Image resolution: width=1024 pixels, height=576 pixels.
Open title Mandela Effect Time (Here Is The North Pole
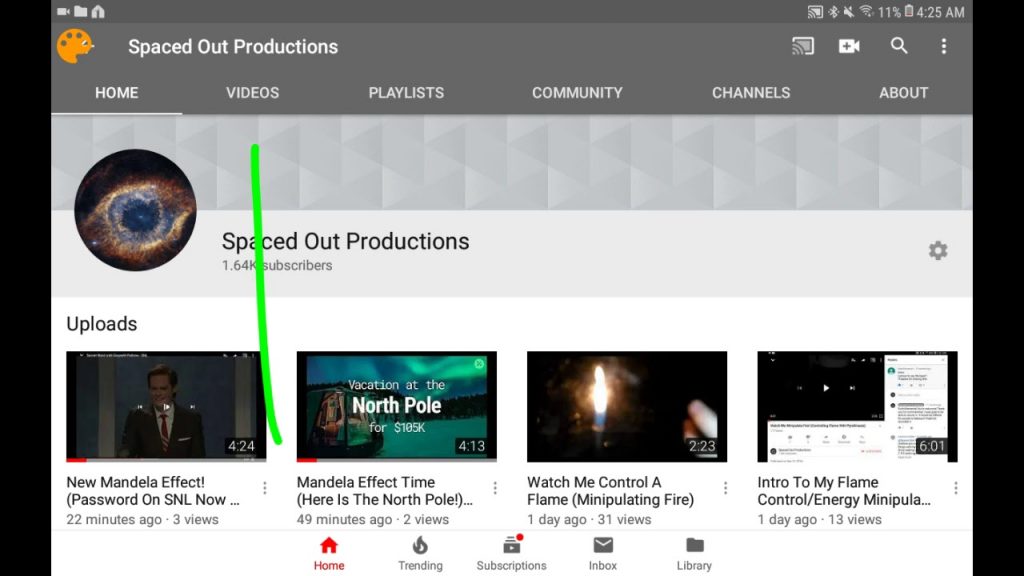pyautogui.click(x=385, y=490)
